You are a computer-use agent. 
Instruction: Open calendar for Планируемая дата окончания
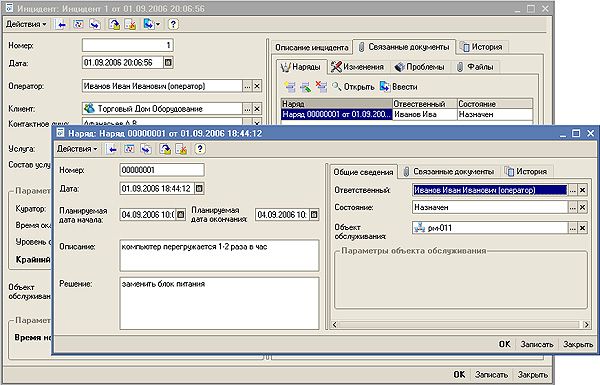[314, 214]
